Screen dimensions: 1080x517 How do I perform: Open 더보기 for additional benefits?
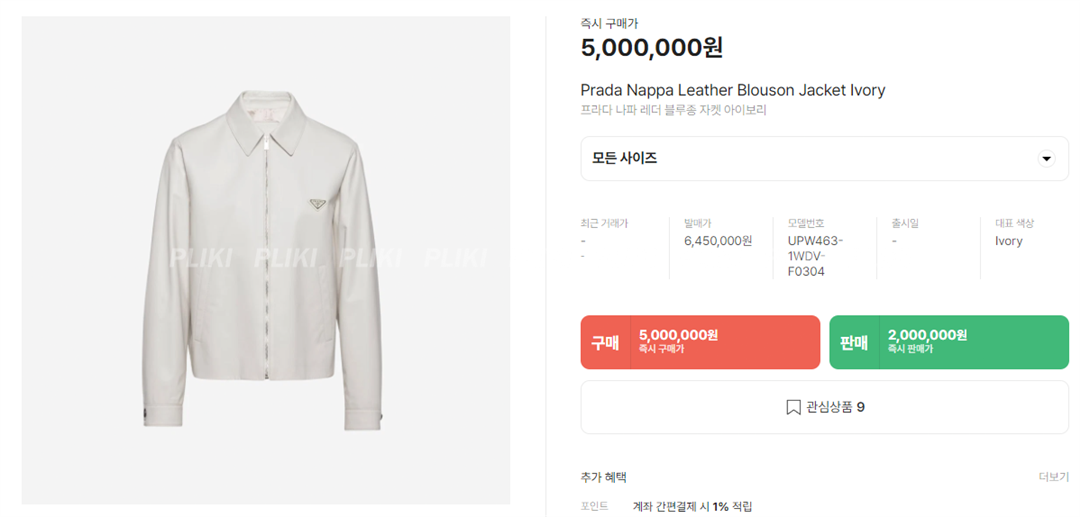pyautogui.click(x=1053, y=478)
